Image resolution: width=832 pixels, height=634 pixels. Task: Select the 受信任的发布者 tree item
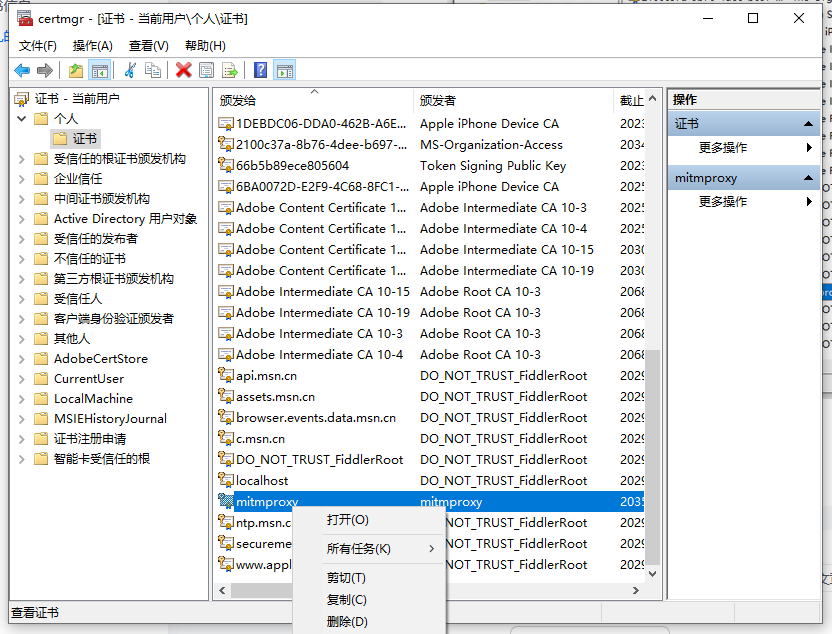96,239
